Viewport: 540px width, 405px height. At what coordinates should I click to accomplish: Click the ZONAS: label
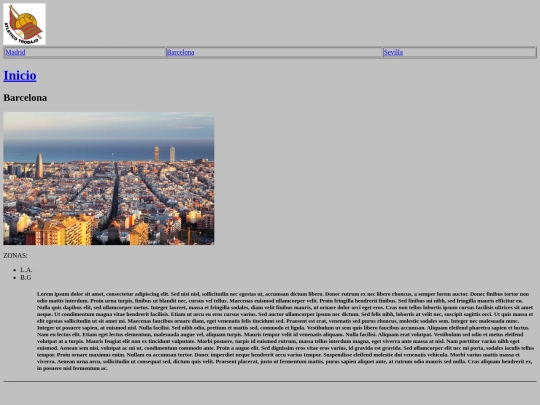[15, 256]
